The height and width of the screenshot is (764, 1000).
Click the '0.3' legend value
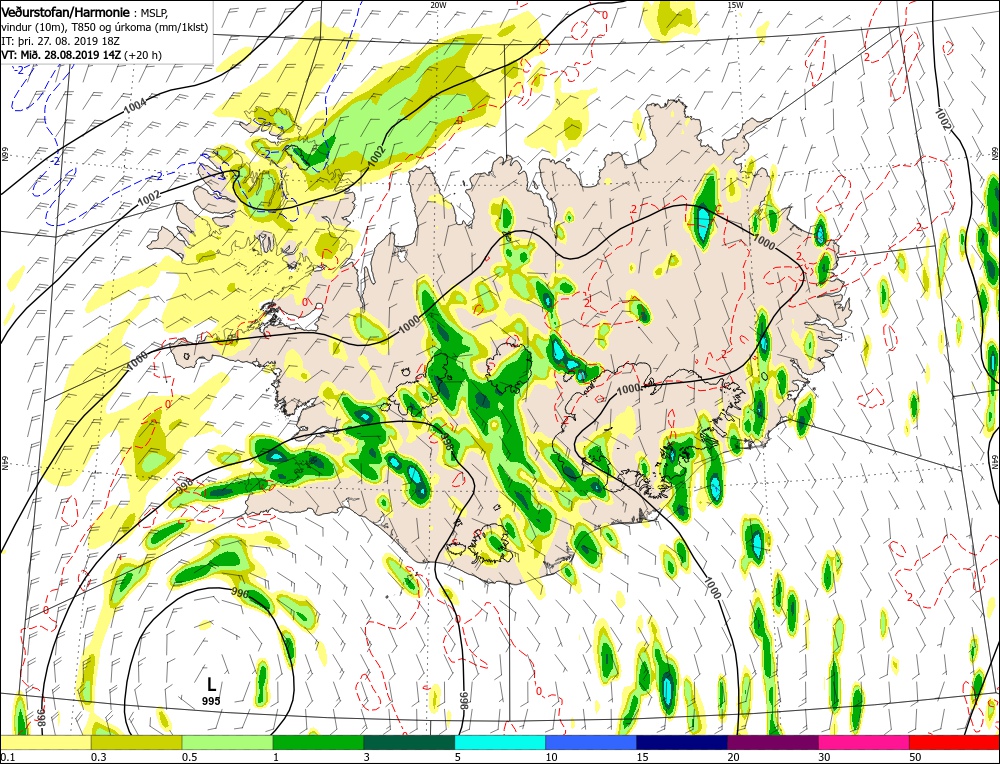point(98,757)
